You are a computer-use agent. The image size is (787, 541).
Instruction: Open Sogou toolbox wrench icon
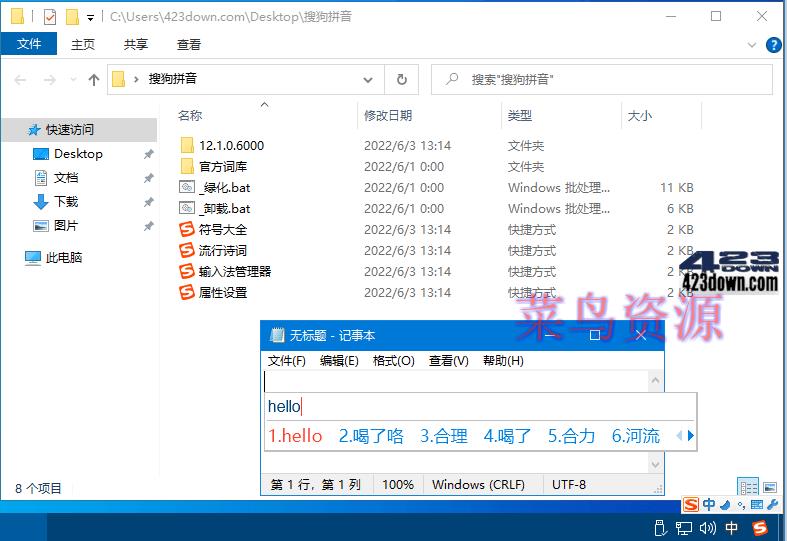pos(772,505)
